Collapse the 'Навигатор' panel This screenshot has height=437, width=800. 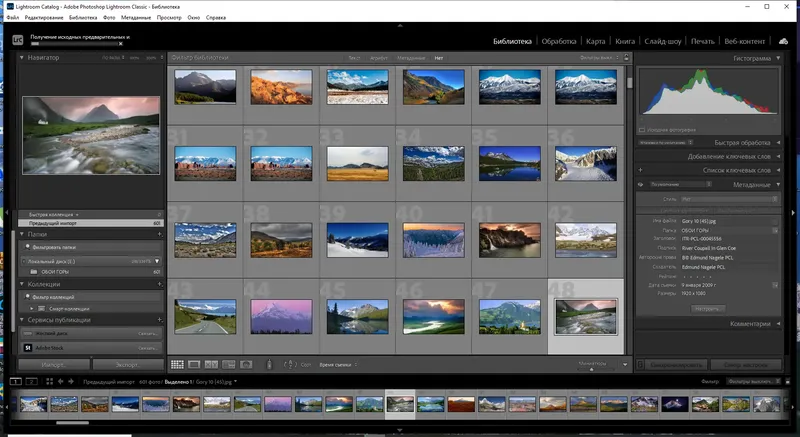(x=23, y=58)
